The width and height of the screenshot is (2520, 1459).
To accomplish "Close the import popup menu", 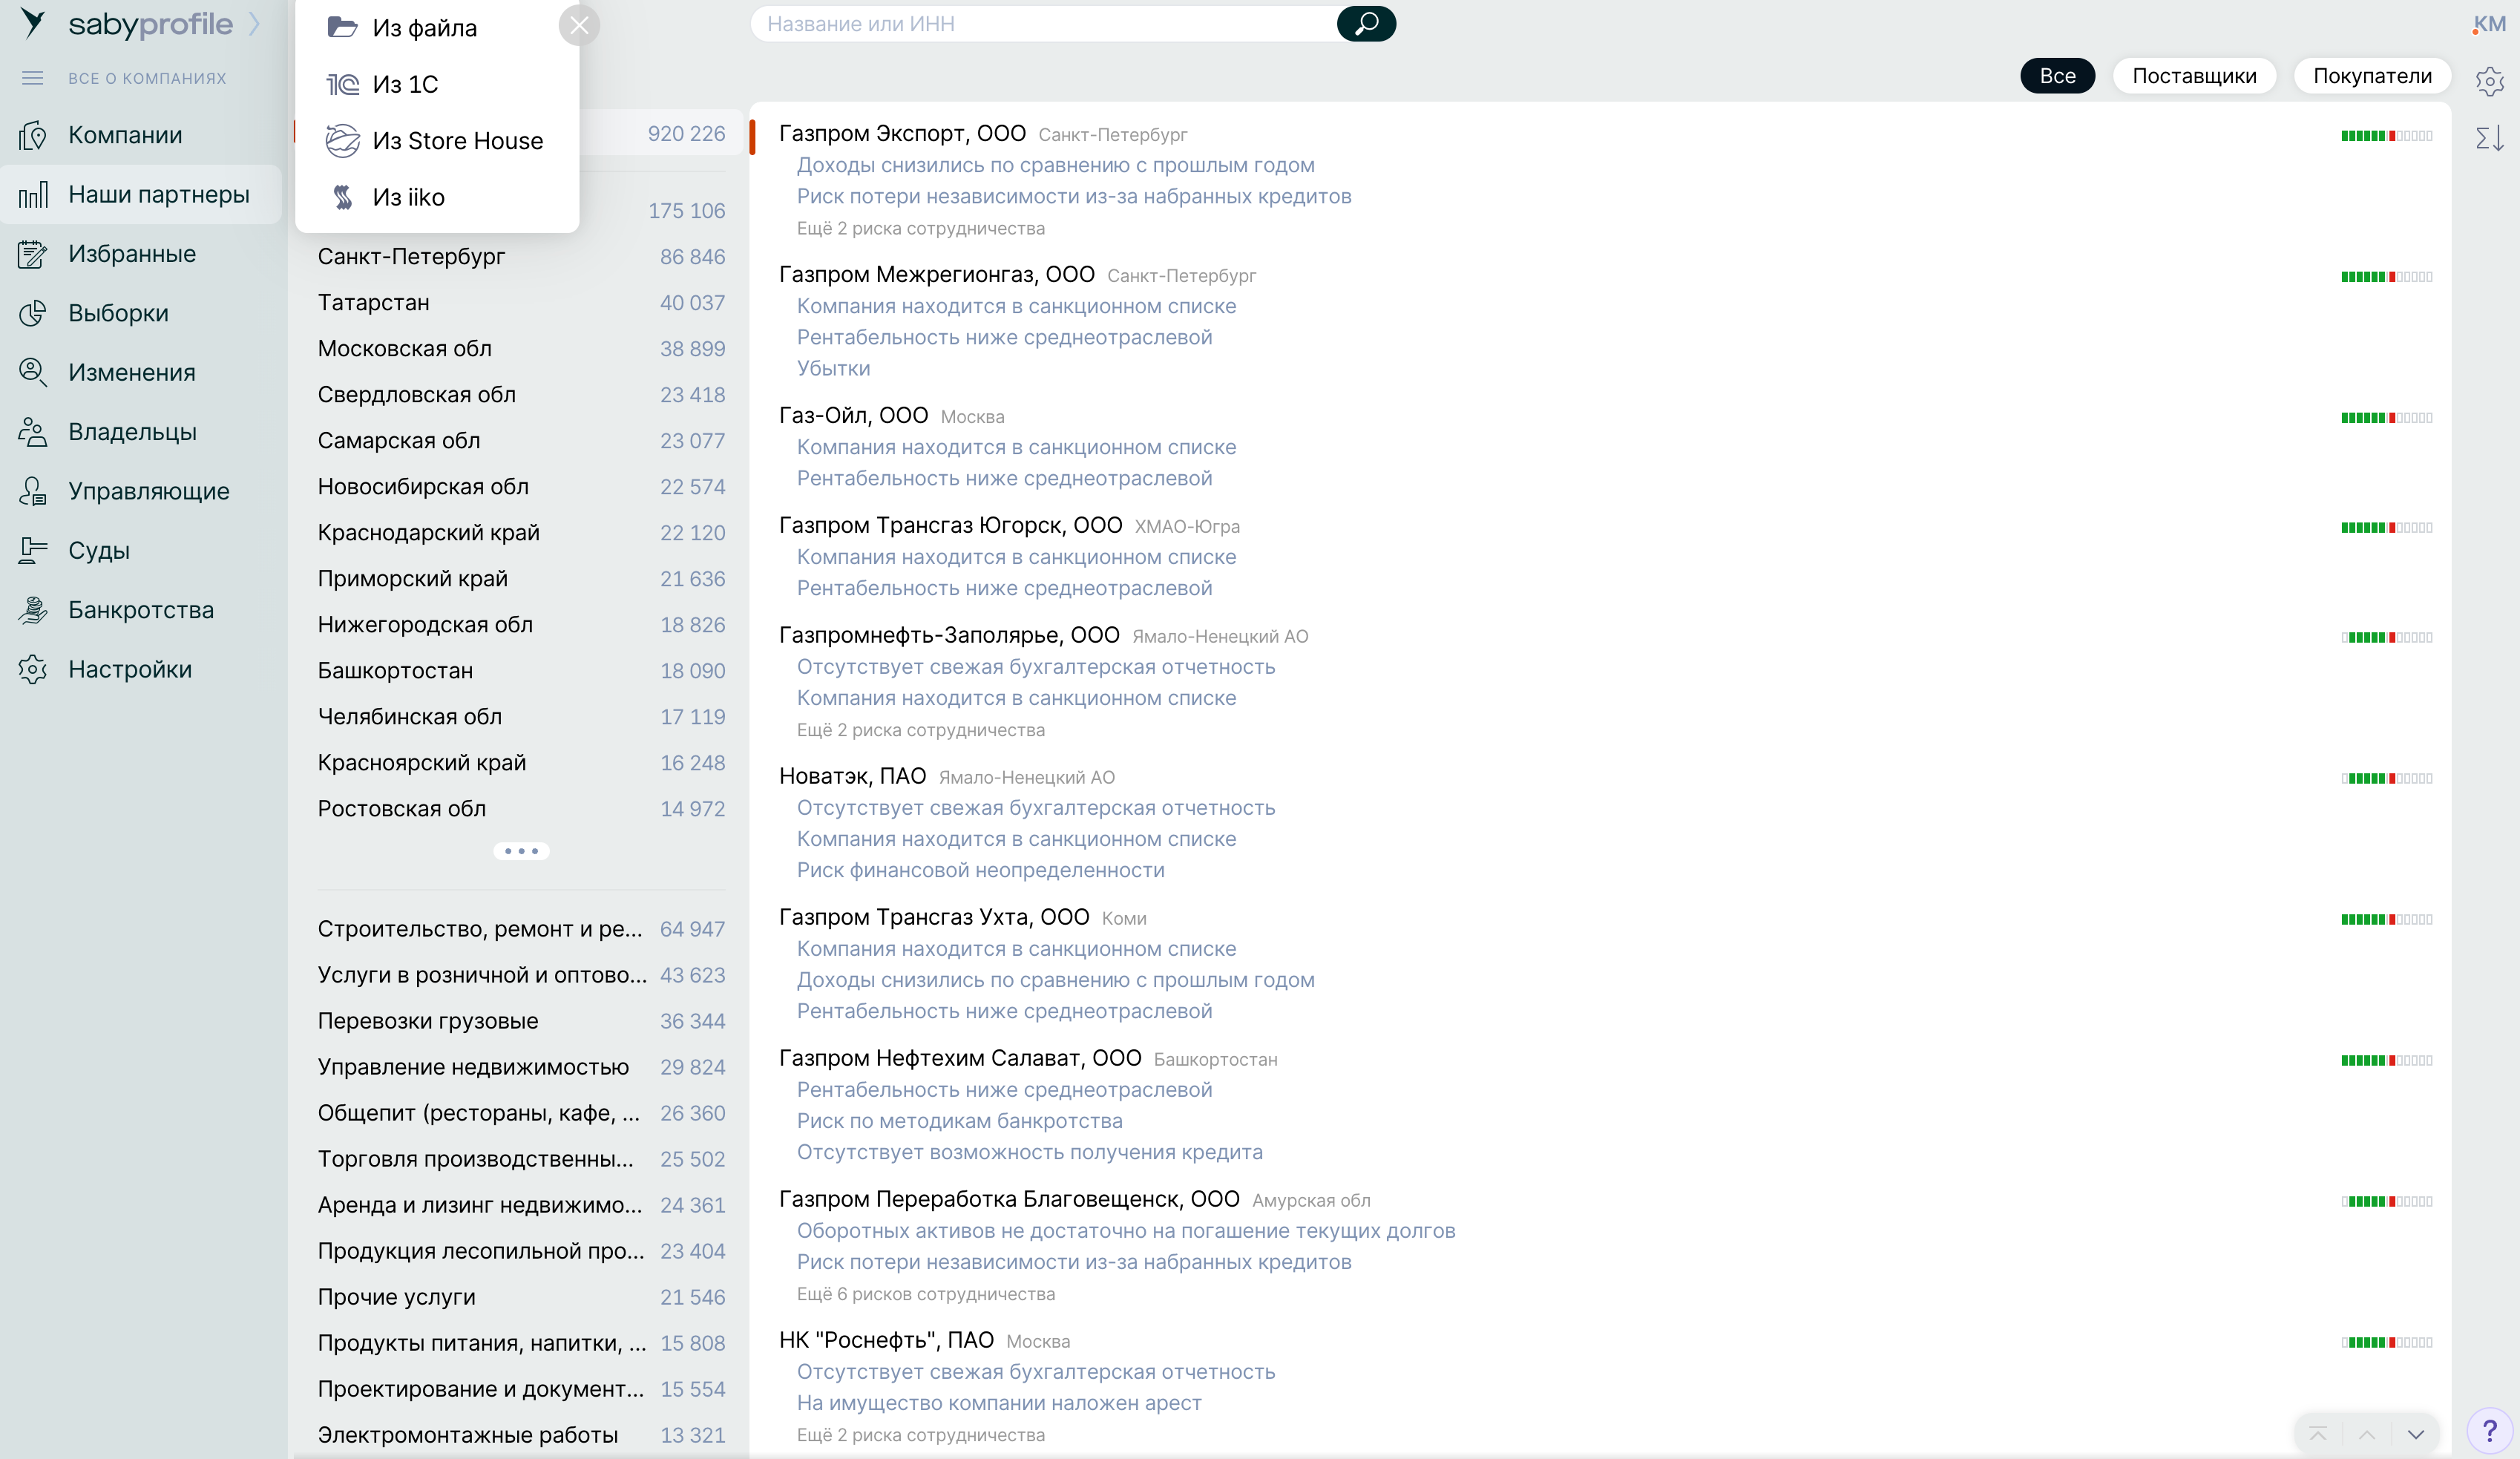I will coord(579,26).
